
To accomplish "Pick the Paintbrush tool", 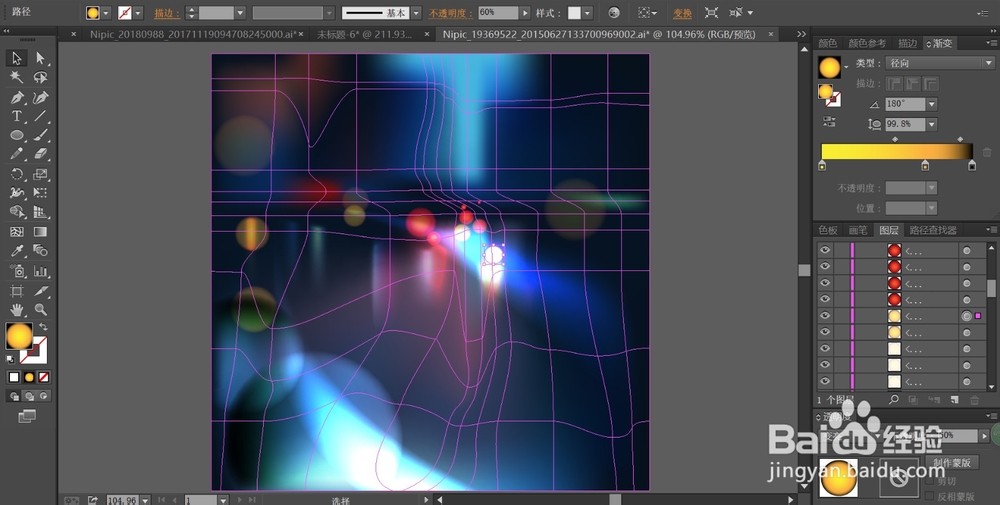I will tap(40, 135).
